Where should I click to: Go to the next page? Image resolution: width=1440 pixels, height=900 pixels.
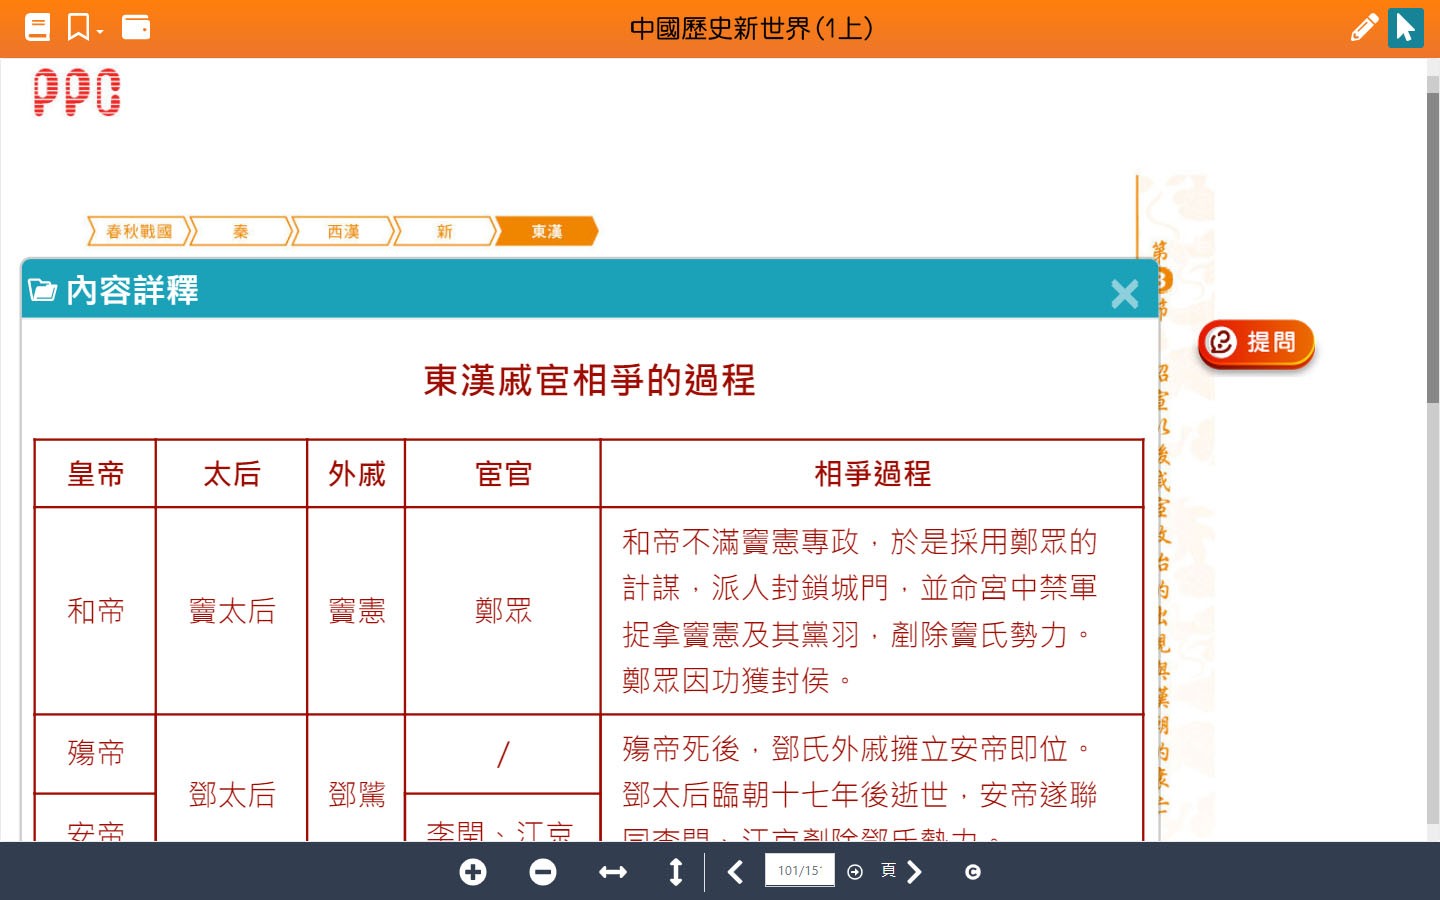tap(914, 872)
